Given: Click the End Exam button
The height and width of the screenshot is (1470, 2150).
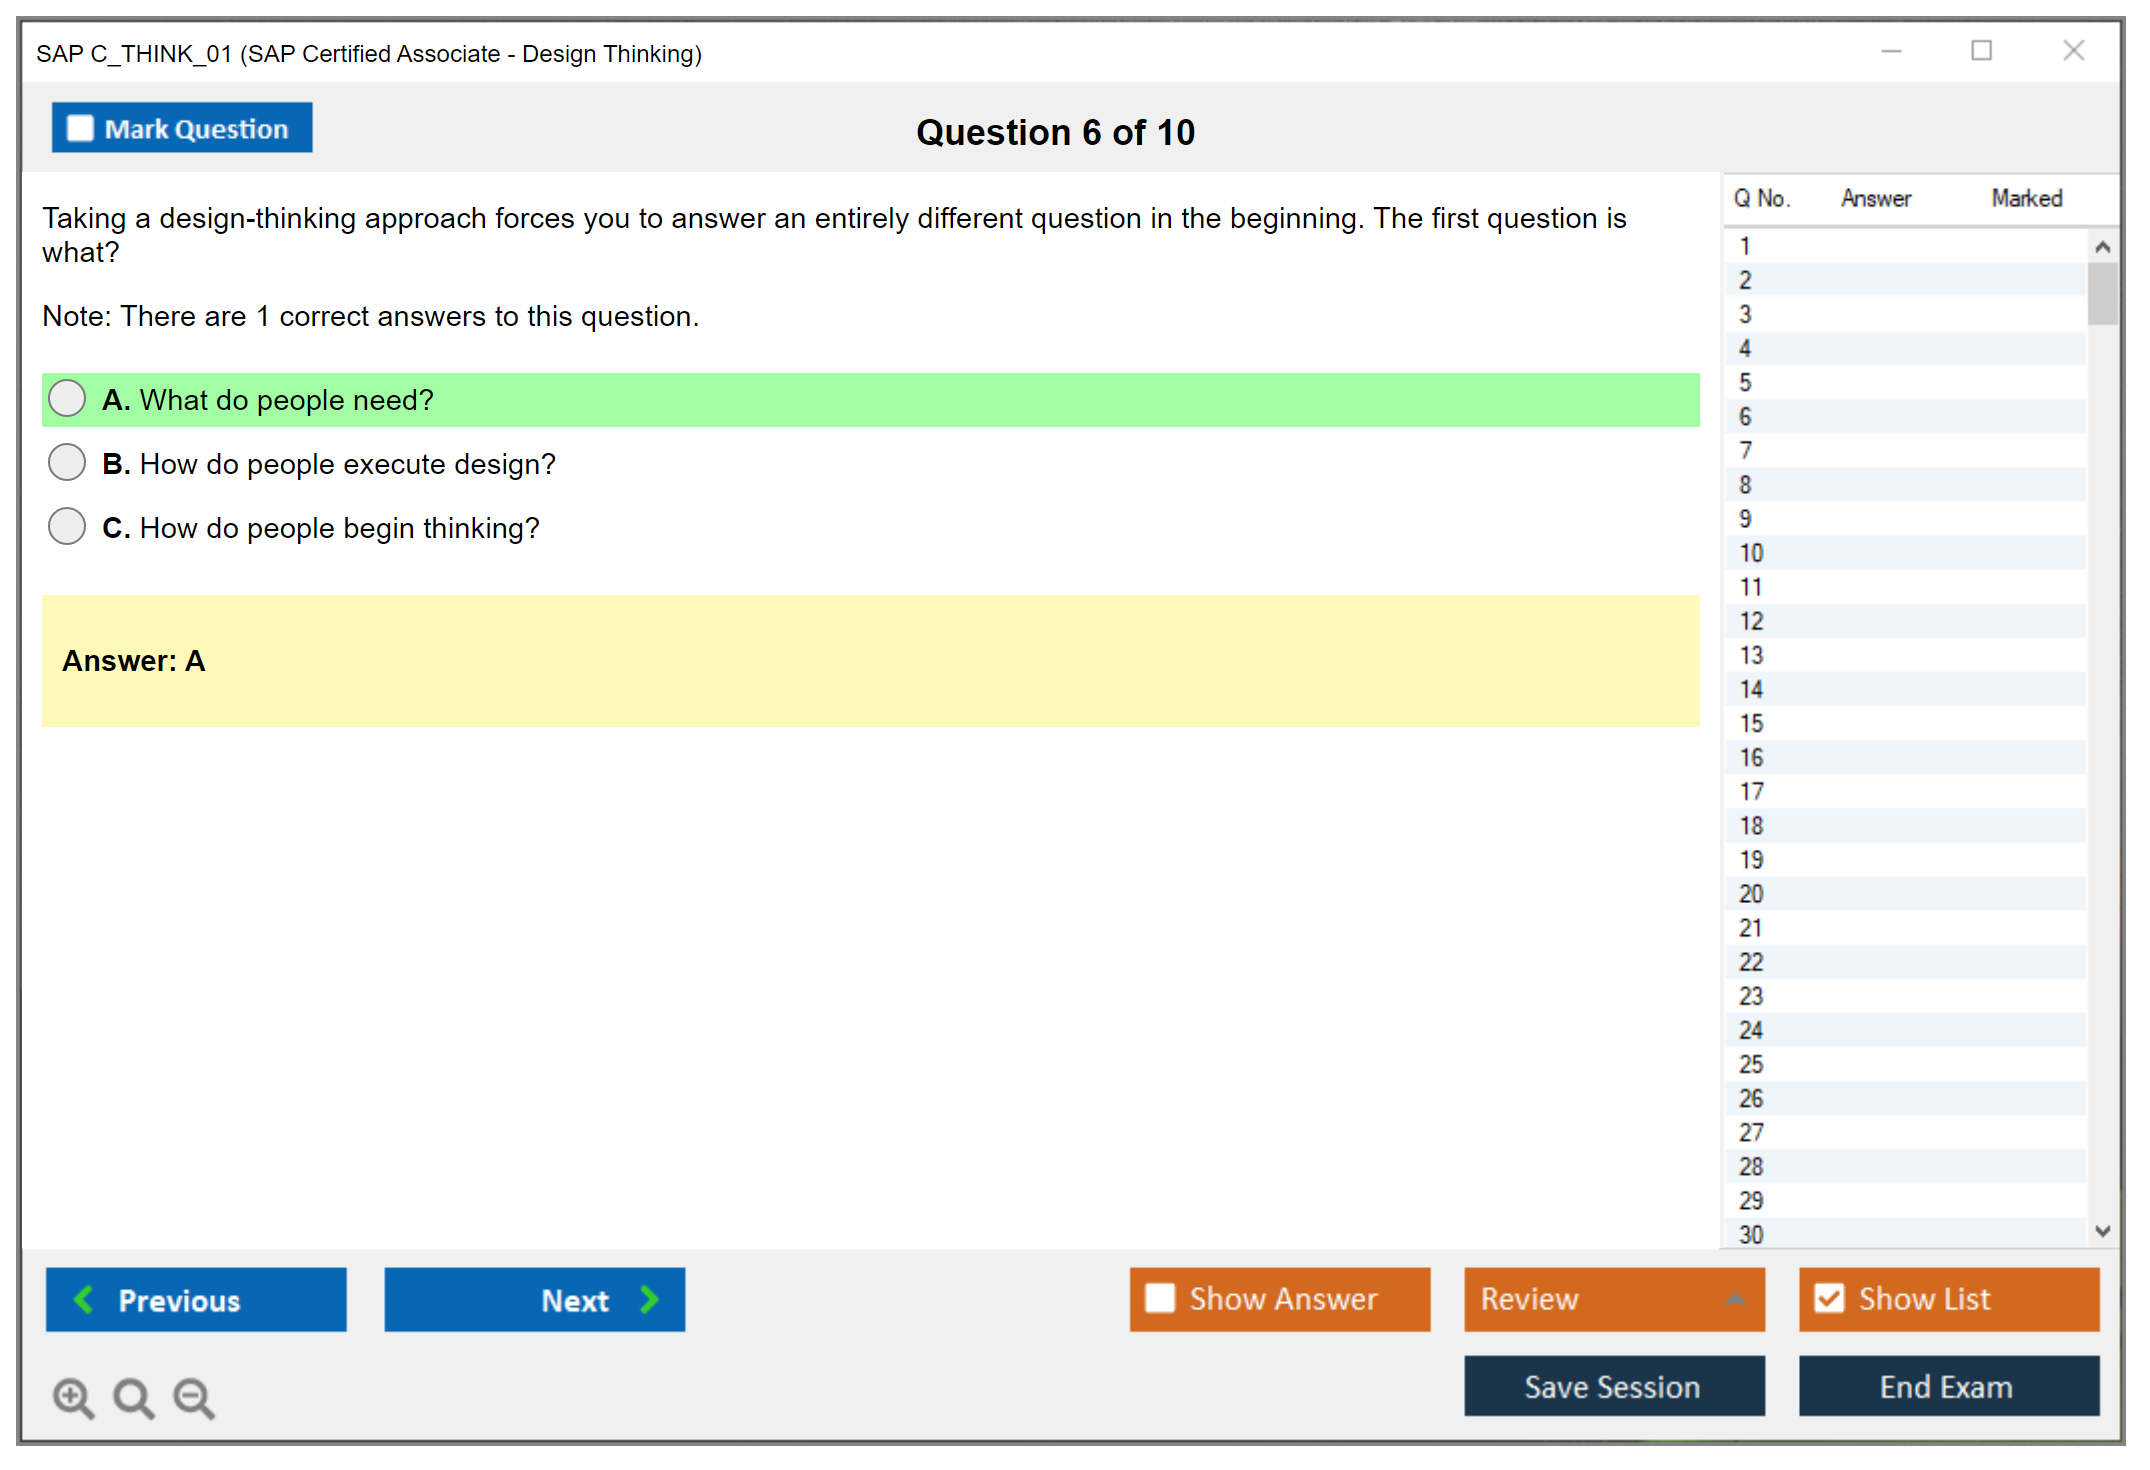Looking at the screenshot, I should [1947, 1386].
